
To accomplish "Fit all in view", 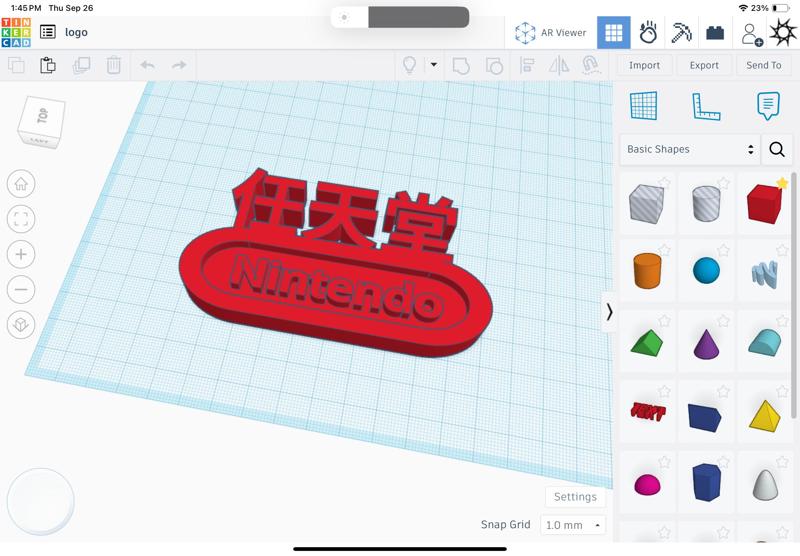I will click(21, 219).
